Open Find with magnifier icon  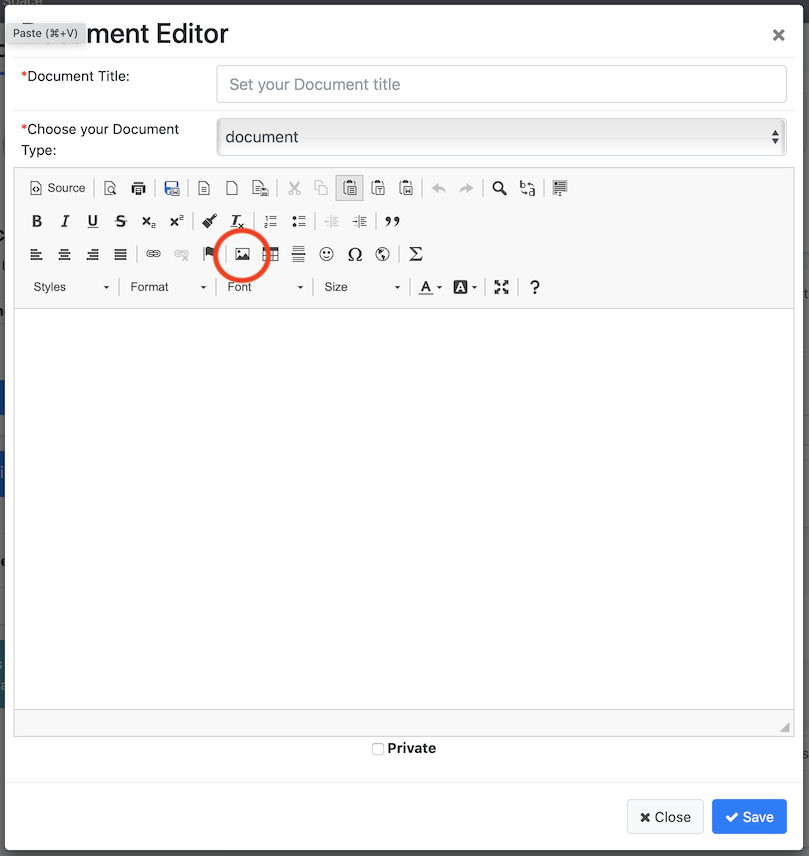pos(499,188)
